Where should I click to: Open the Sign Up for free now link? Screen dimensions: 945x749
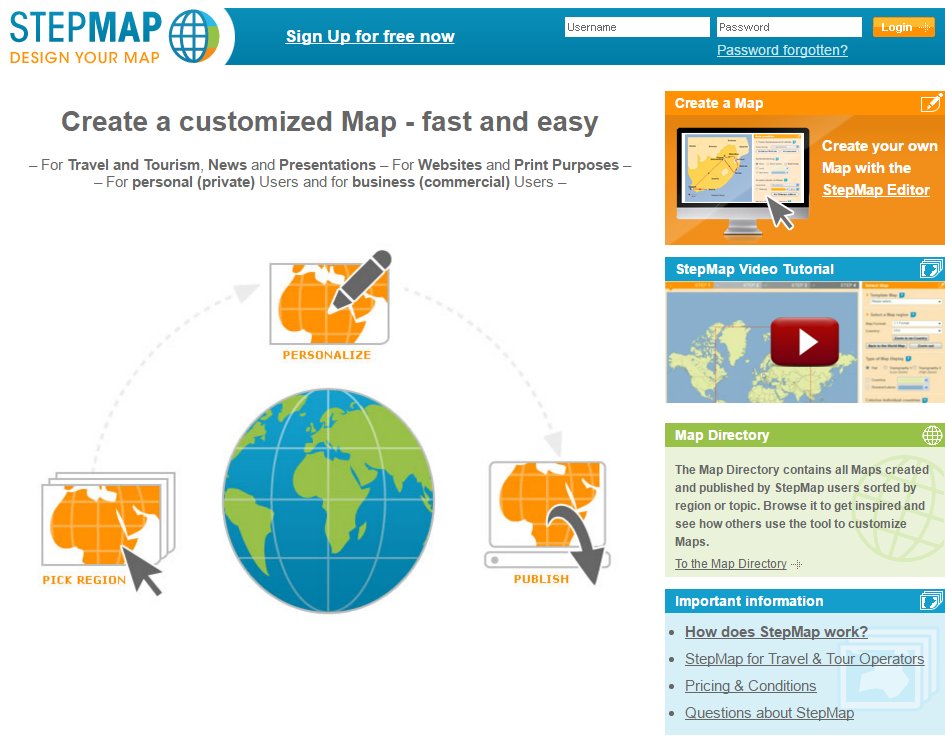(x=370, y=36)
